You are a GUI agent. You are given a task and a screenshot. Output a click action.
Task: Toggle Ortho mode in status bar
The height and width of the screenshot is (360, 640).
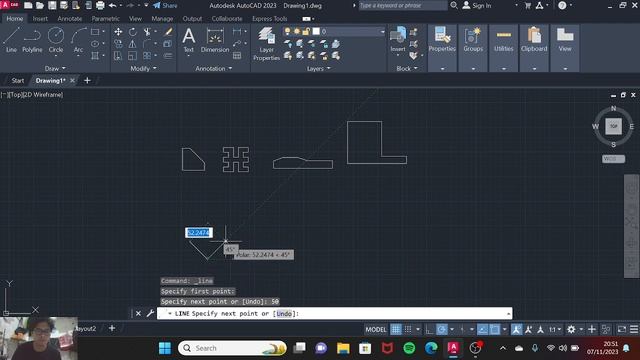[429, 329]
